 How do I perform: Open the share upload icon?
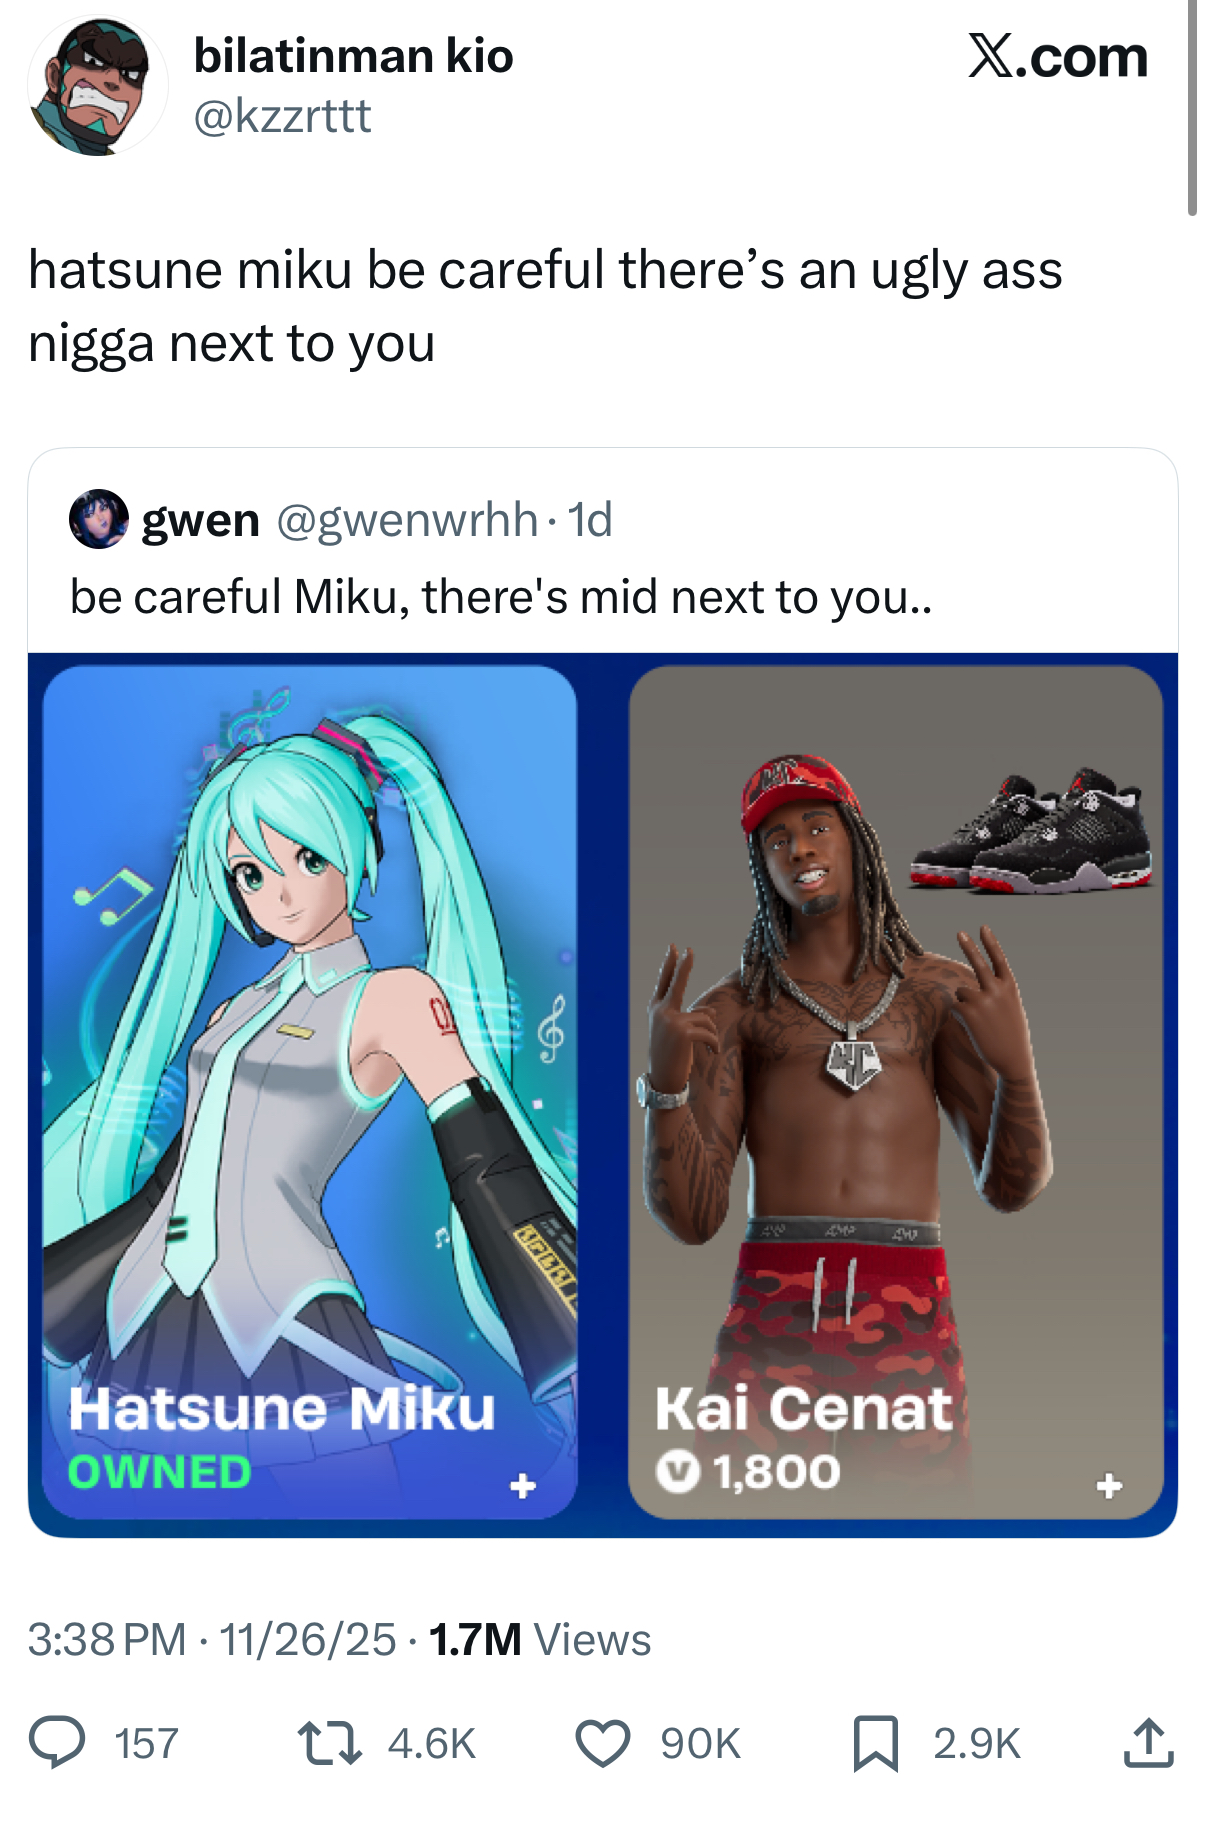[x=1148, y=1742]
